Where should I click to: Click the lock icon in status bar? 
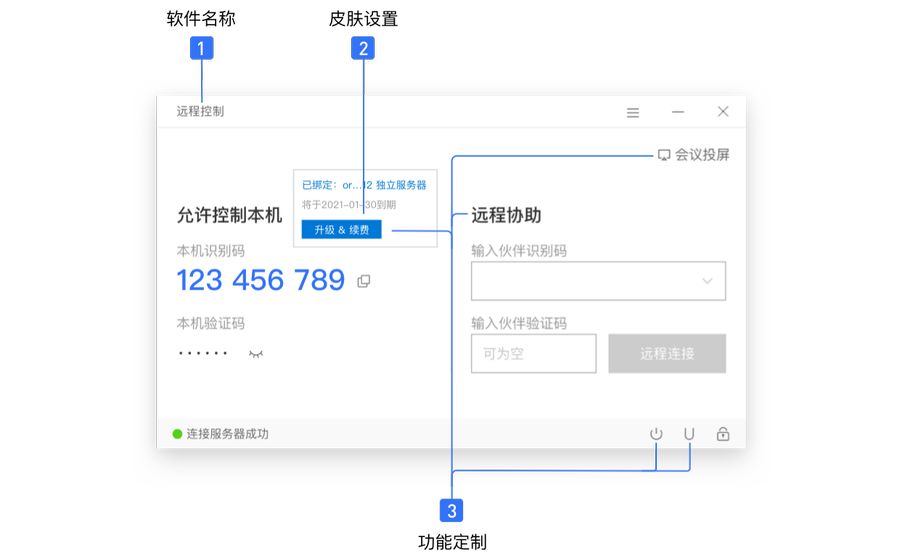click(x=723, y=434)
